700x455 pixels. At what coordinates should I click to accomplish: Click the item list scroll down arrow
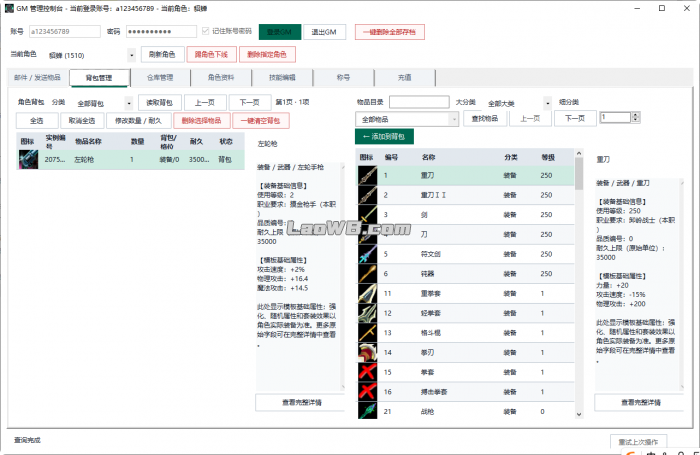(579, 414)
